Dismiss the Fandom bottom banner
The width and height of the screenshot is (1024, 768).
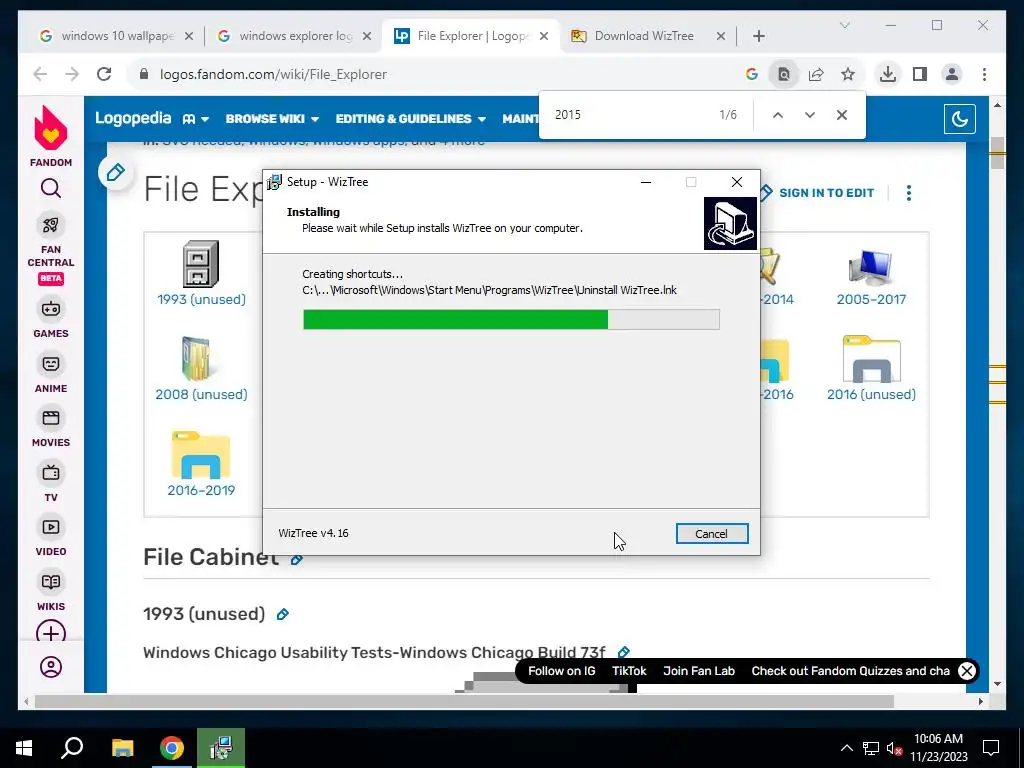click(967, 671)
